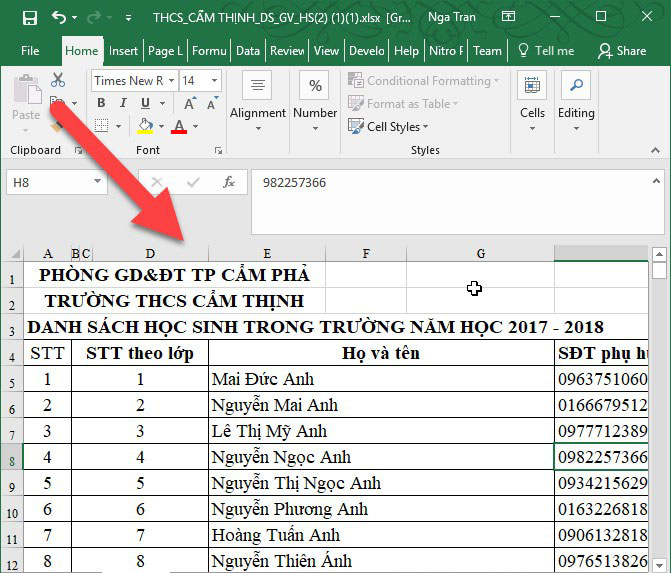Screen dimensions: 671x573
Task: Apply yellow fill color
Action: click(145, 126)
